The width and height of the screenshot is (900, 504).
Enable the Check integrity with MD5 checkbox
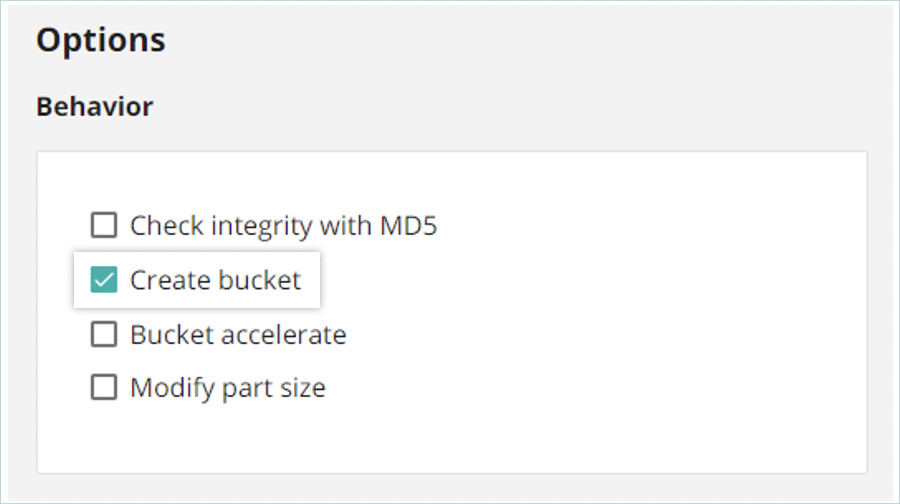tap(104, 225)
